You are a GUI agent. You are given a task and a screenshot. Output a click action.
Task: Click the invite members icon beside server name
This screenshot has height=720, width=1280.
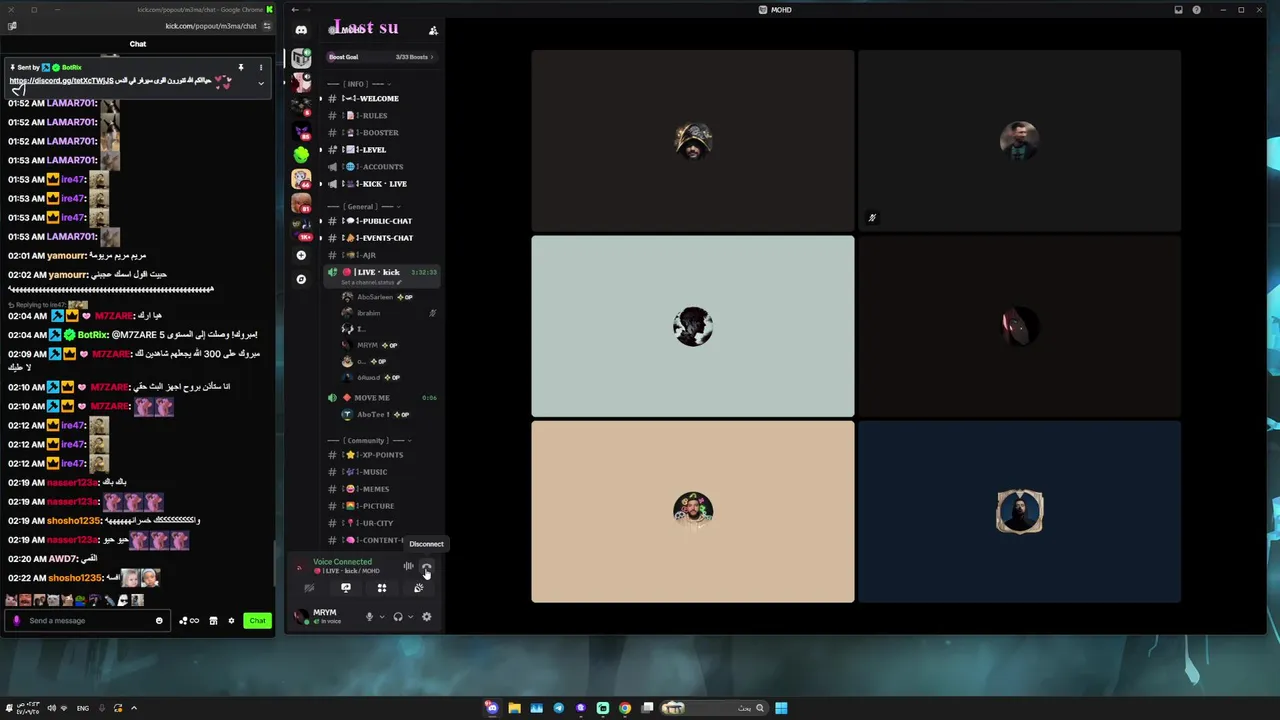[x=433, y=30]
